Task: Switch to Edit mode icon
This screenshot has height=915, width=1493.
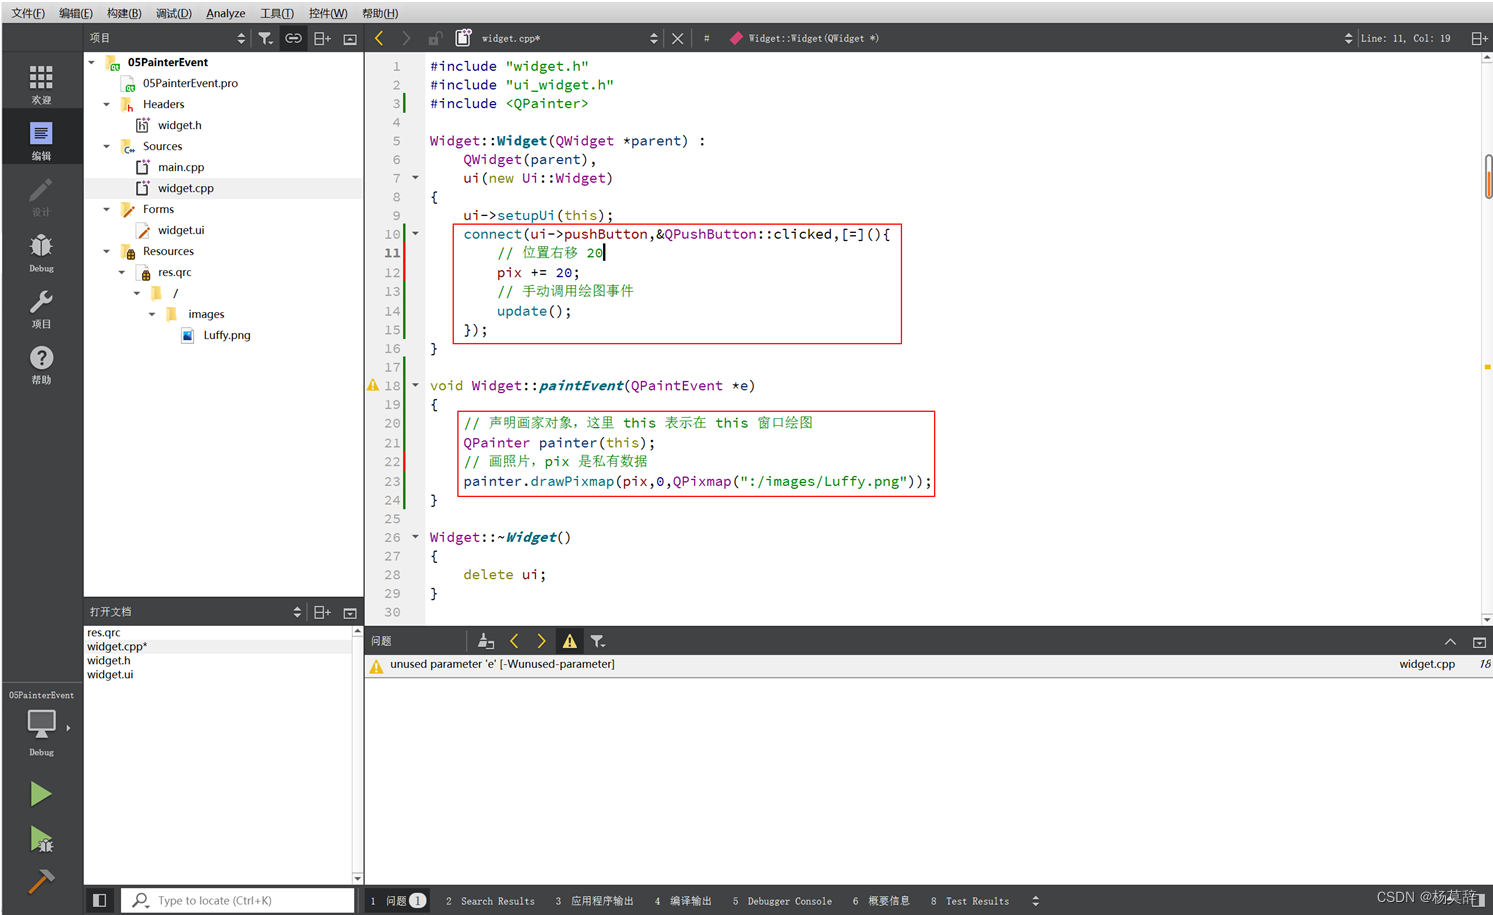Action: tap(41, 140)
